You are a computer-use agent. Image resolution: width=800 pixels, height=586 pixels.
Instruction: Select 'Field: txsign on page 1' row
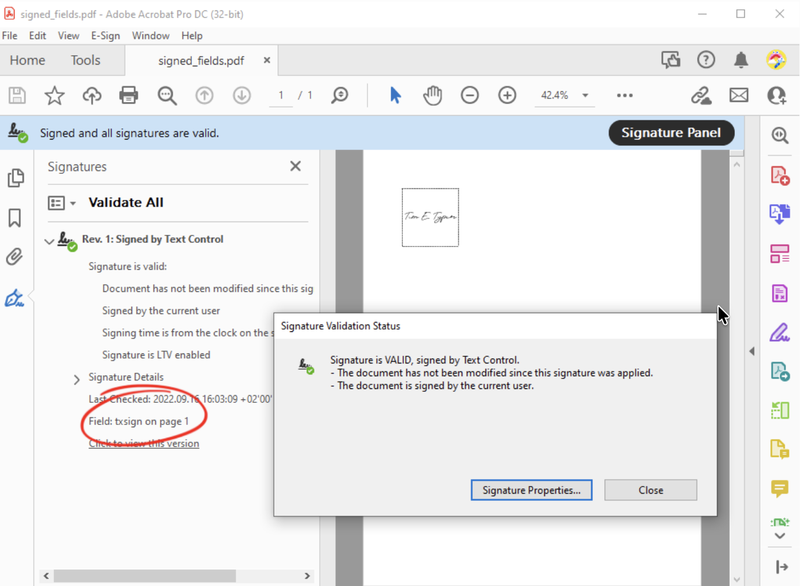pyautogui.click(x=138, y=421)
